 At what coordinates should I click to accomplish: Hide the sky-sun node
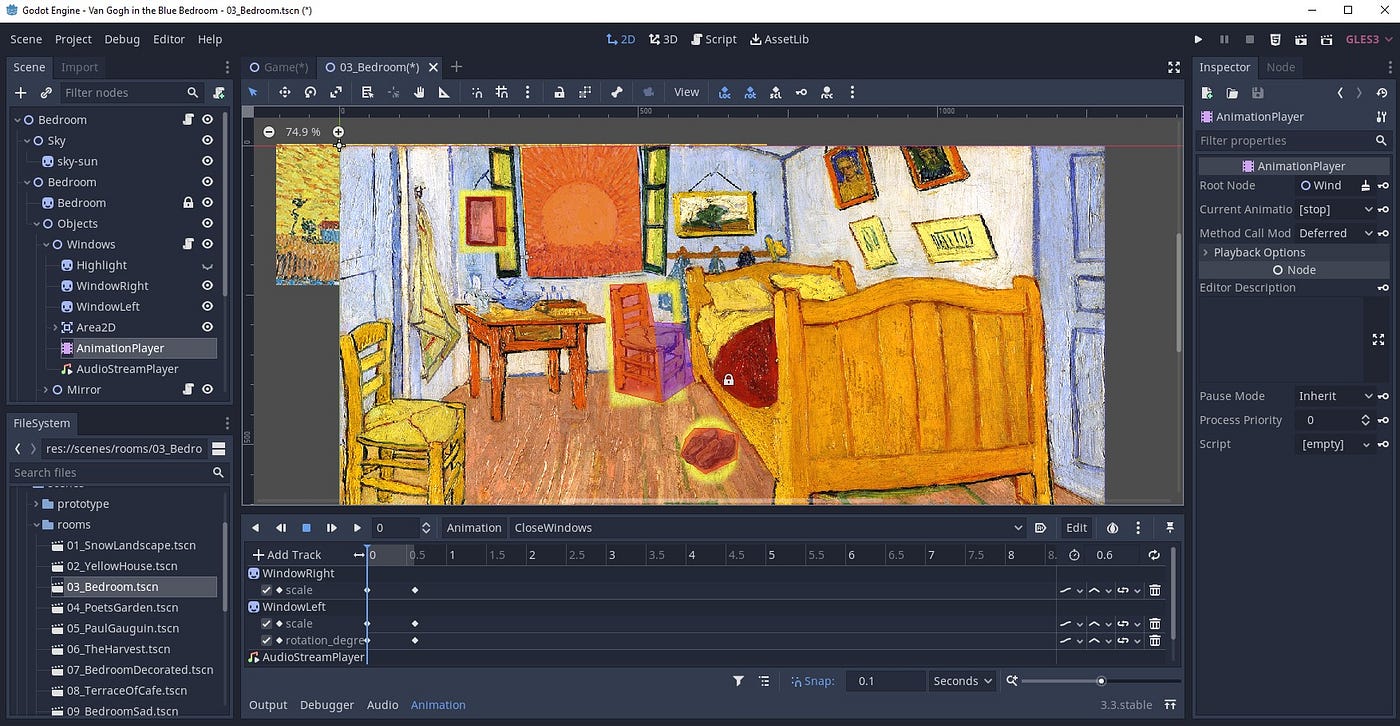[207, 161]
